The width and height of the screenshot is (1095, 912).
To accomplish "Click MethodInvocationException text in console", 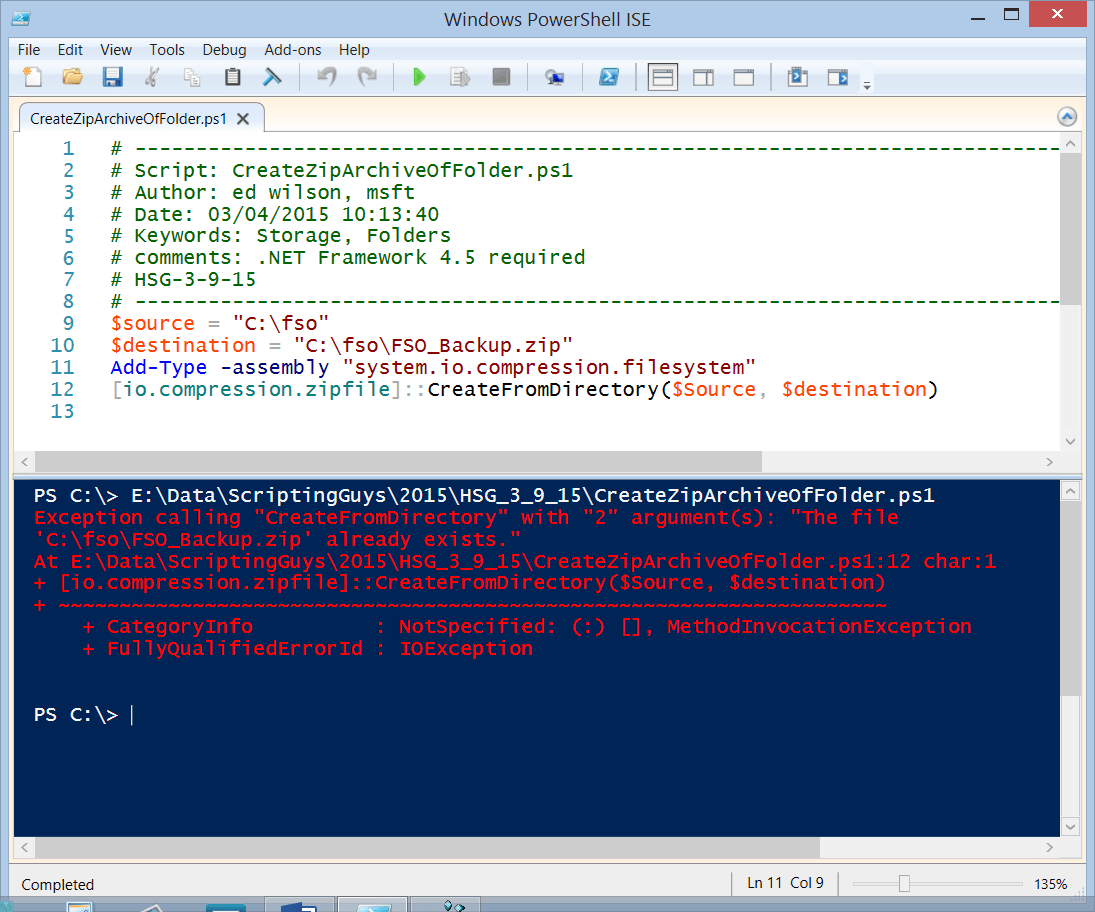I will coord(819,626).
